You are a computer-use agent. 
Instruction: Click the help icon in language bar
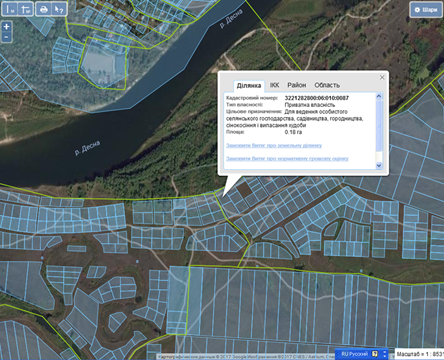tap(375, 354)
